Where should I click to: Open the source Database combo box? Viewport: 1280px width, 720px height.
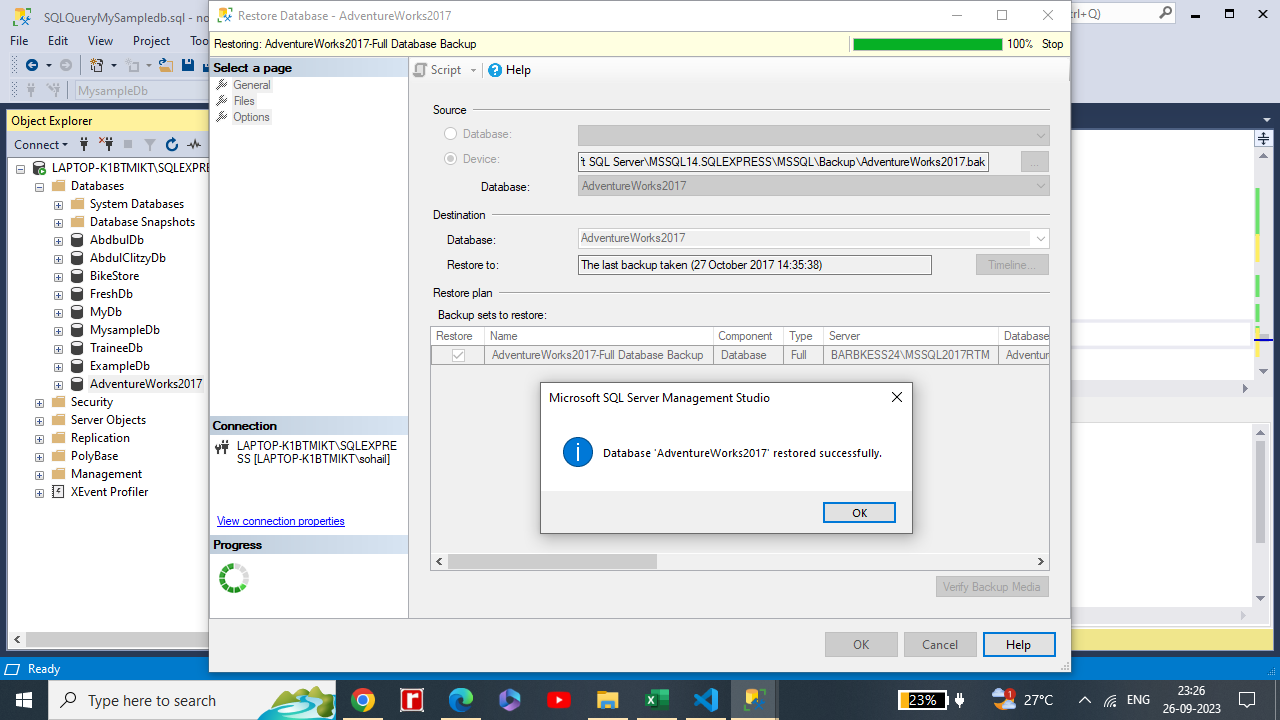[813, 135]
